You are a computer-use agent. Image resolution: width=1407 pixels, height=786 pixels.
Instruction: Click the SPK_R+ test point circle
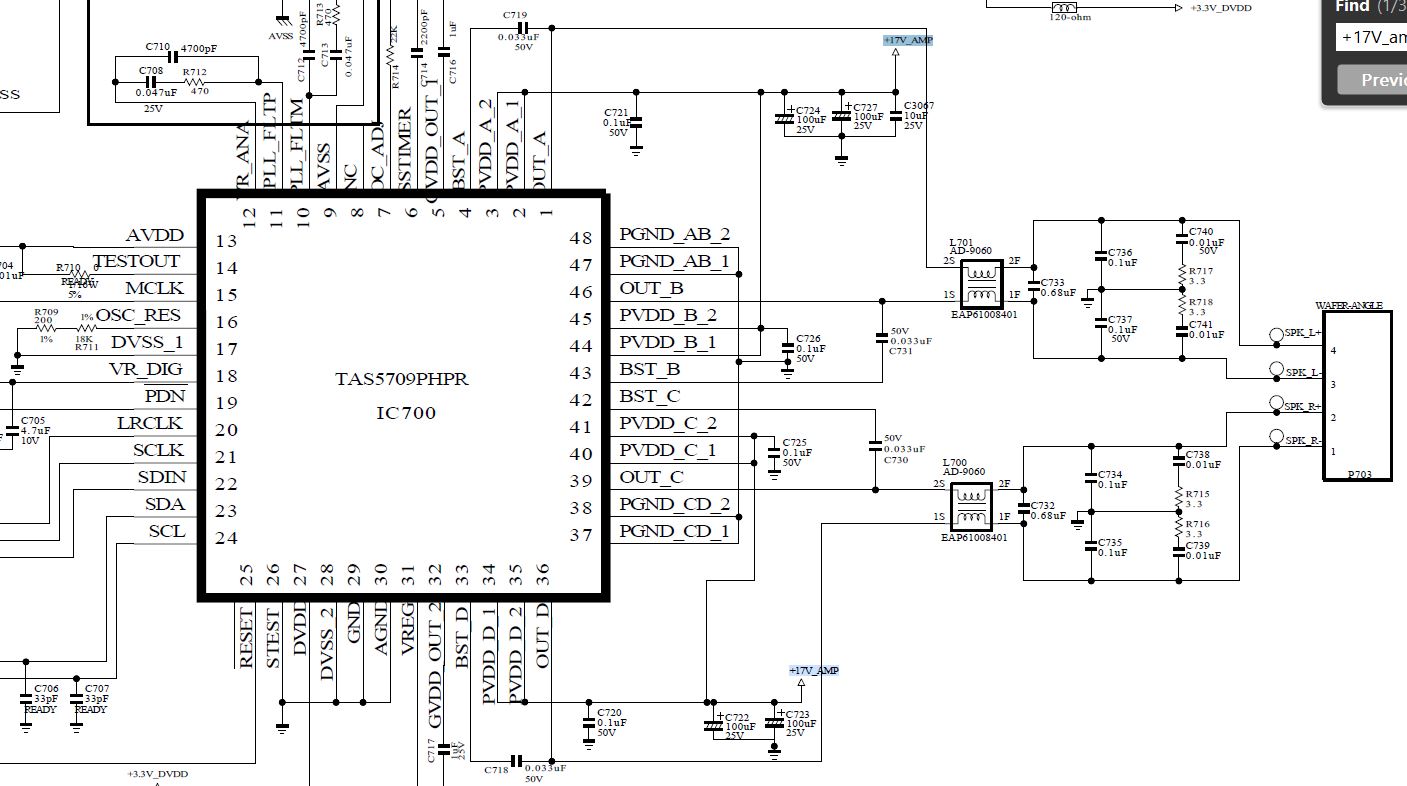[1276, 403]
